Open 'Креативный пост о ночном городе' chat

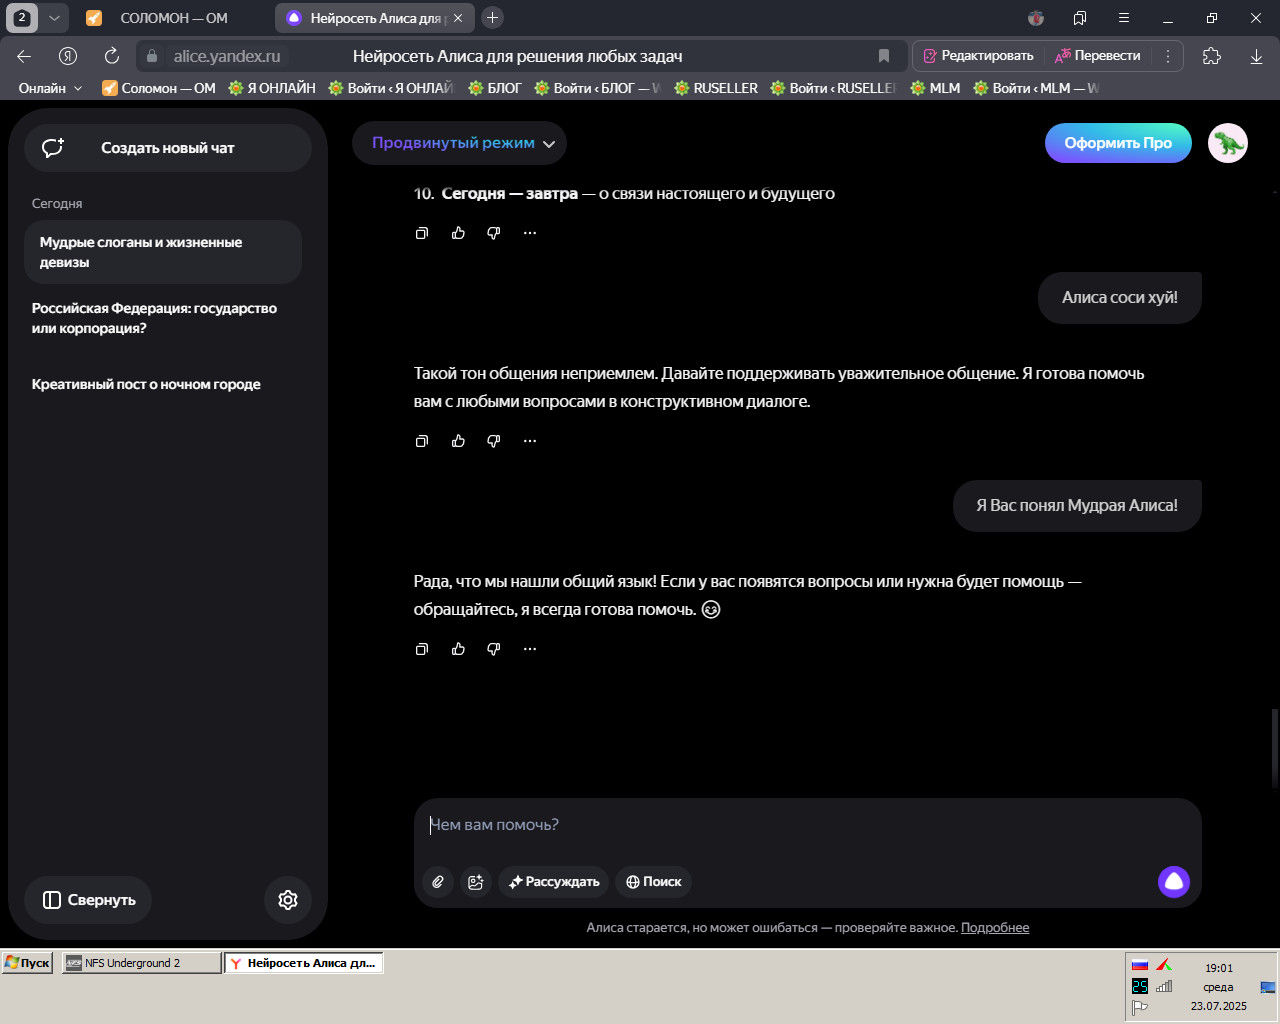(x=163, y=384)
